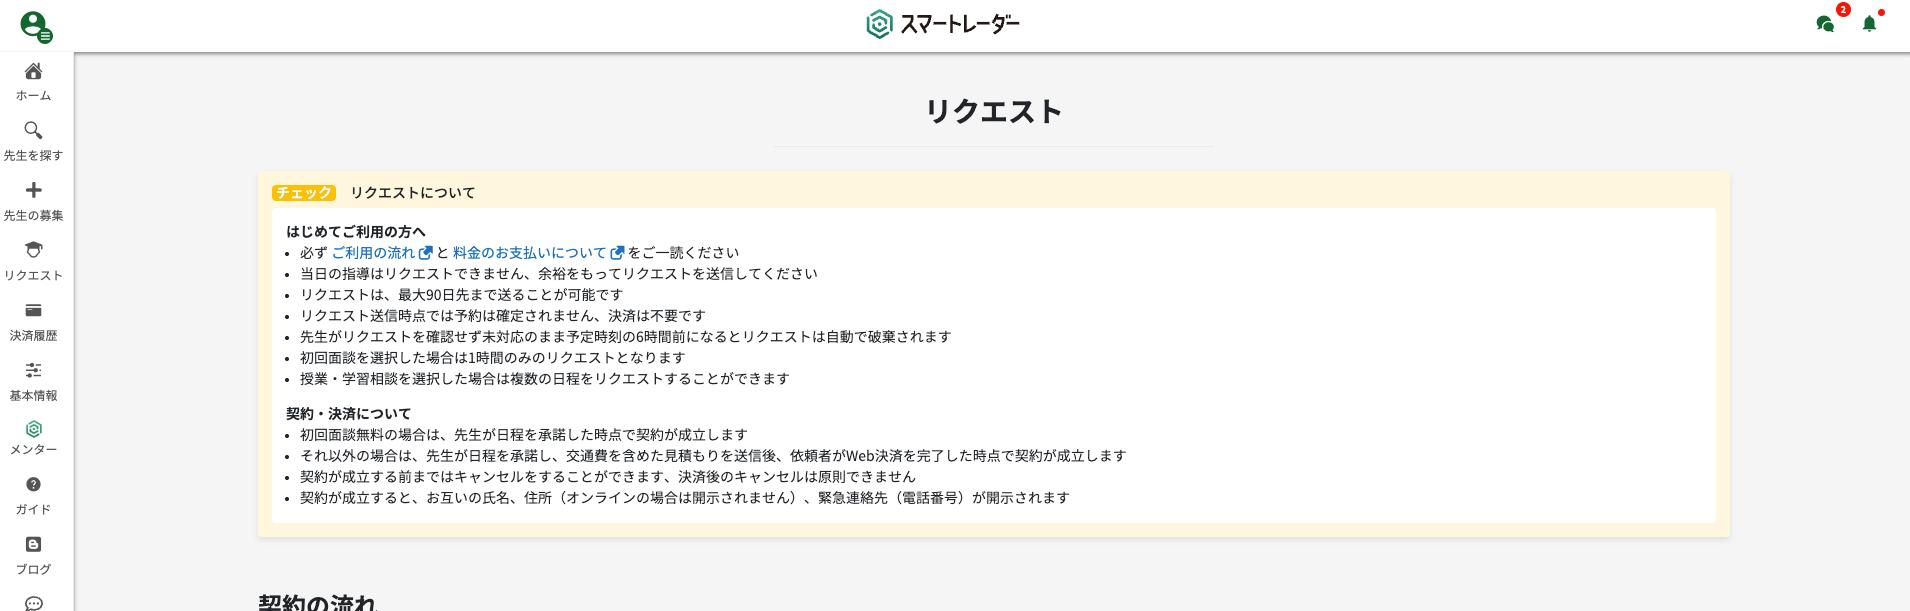Viewport: 1910px width, 611px height.
Task: Click the リクエストについて notice title
Action: [412, 193]
